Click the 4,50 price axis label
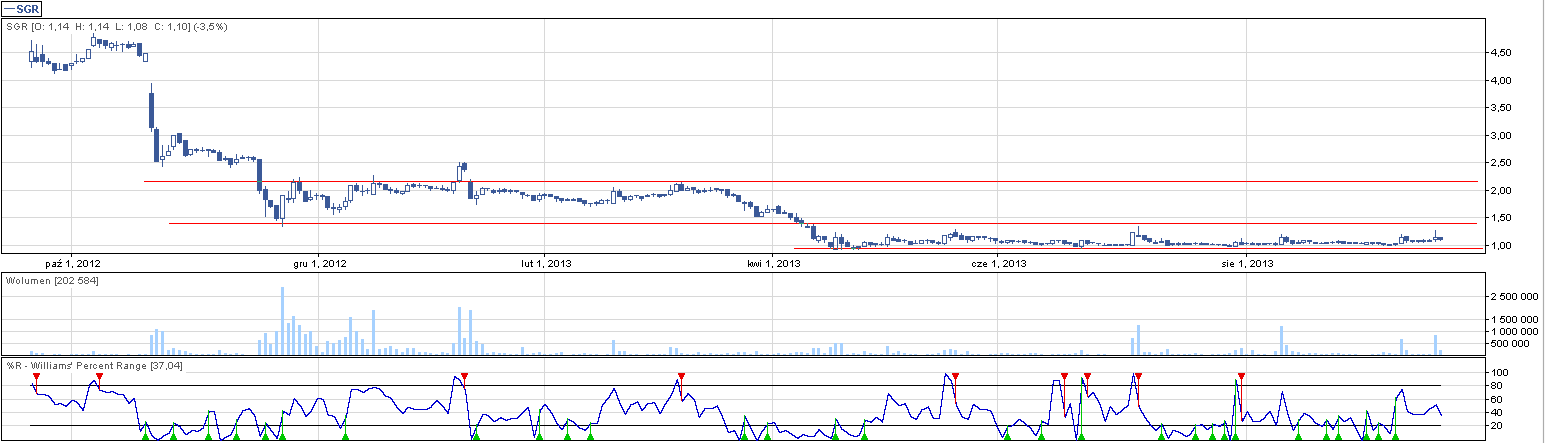The image size is (1545, 443). click(x=1501, y=53)
